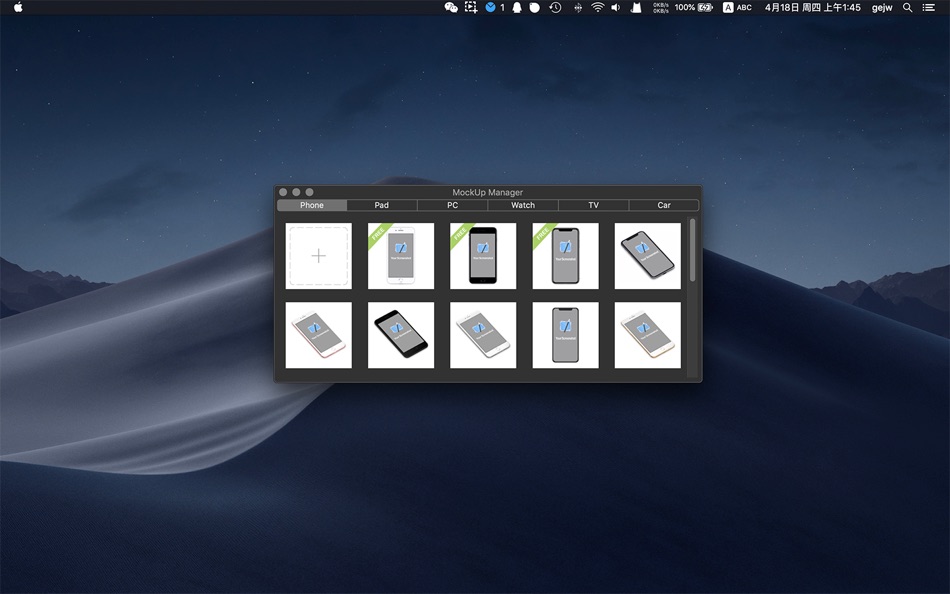Pick the tilted dark iPhone X mockup

[x=647, y=256]
